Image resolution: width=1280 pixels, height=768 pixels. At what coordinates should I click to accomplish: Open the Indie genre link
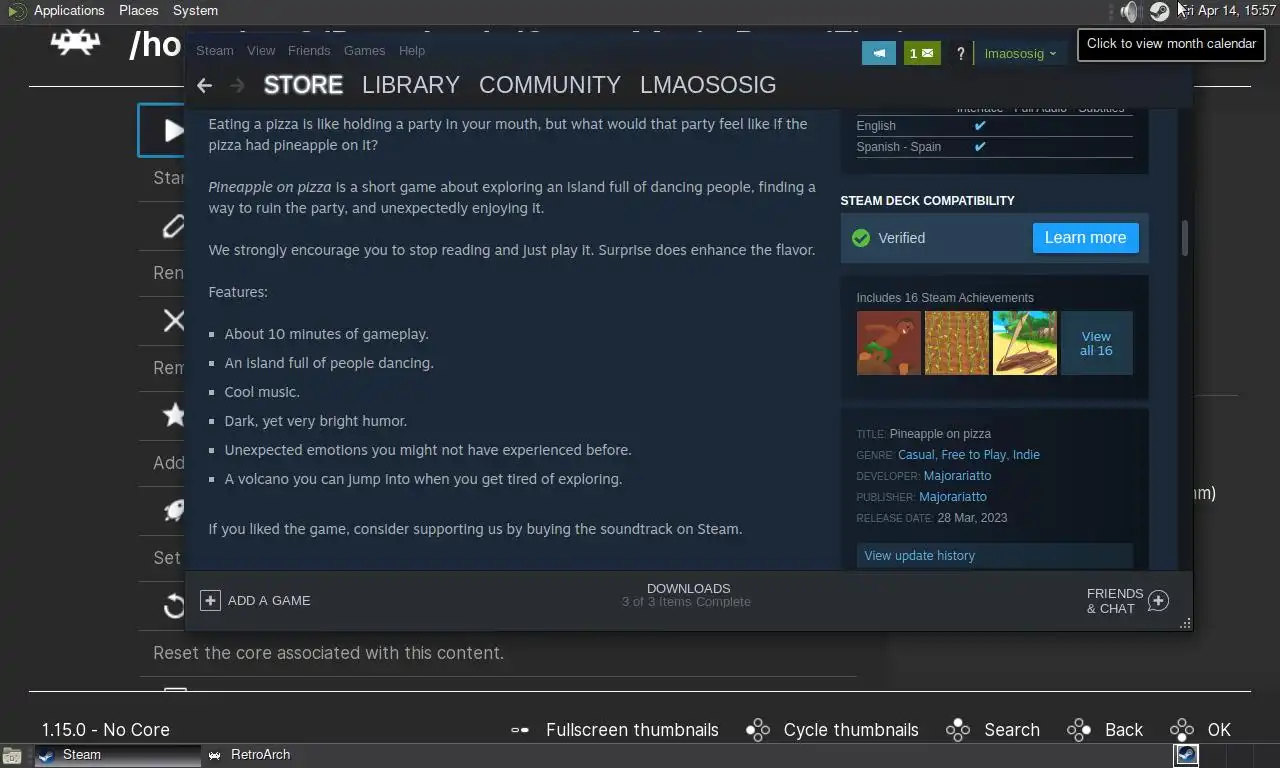click(x=1026, y=455)
